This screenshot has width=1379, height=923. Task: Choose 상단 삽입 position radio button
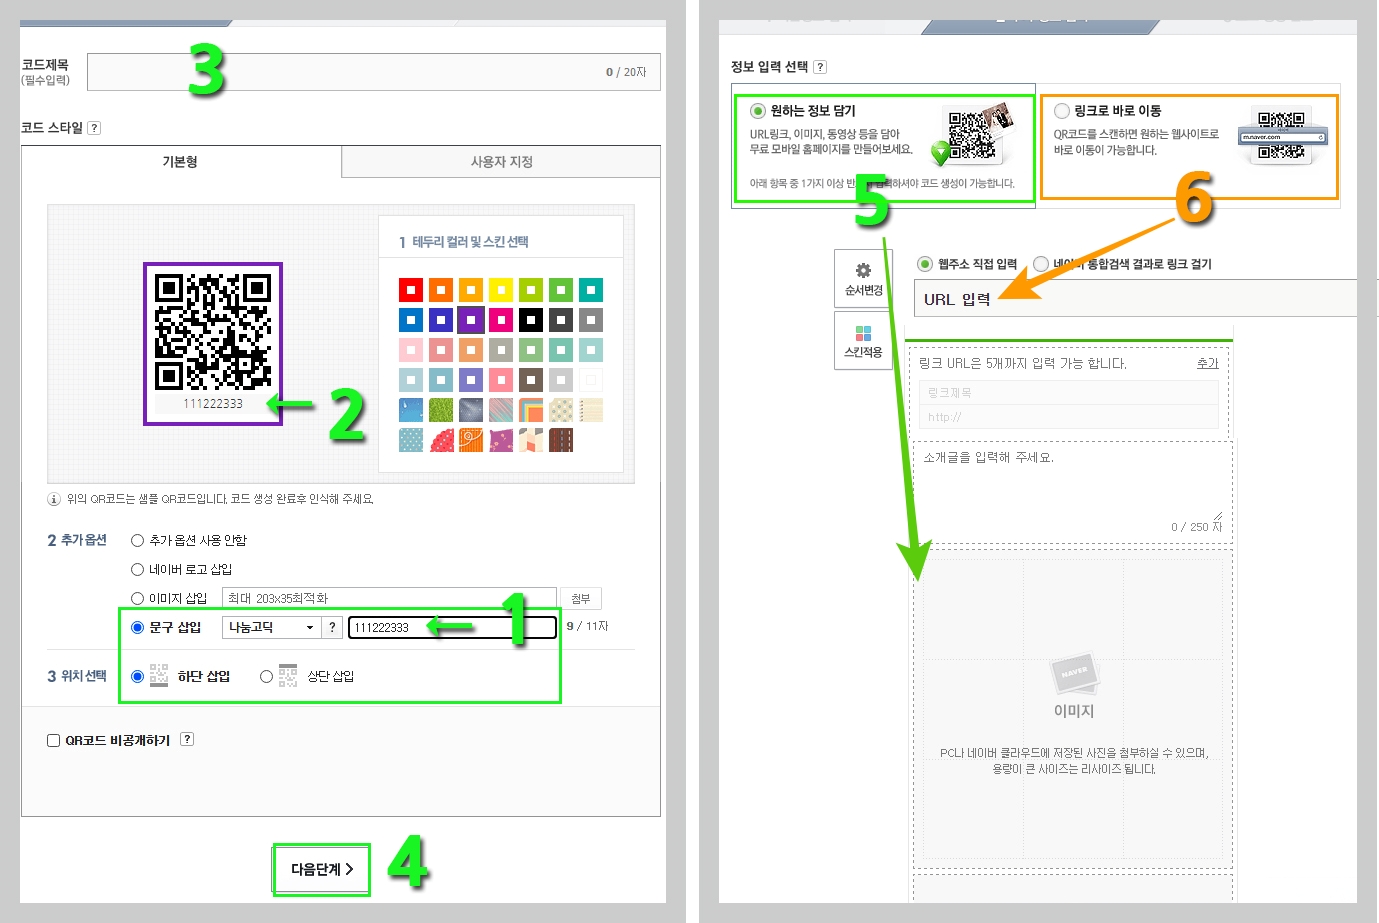[x=266, y=676]
